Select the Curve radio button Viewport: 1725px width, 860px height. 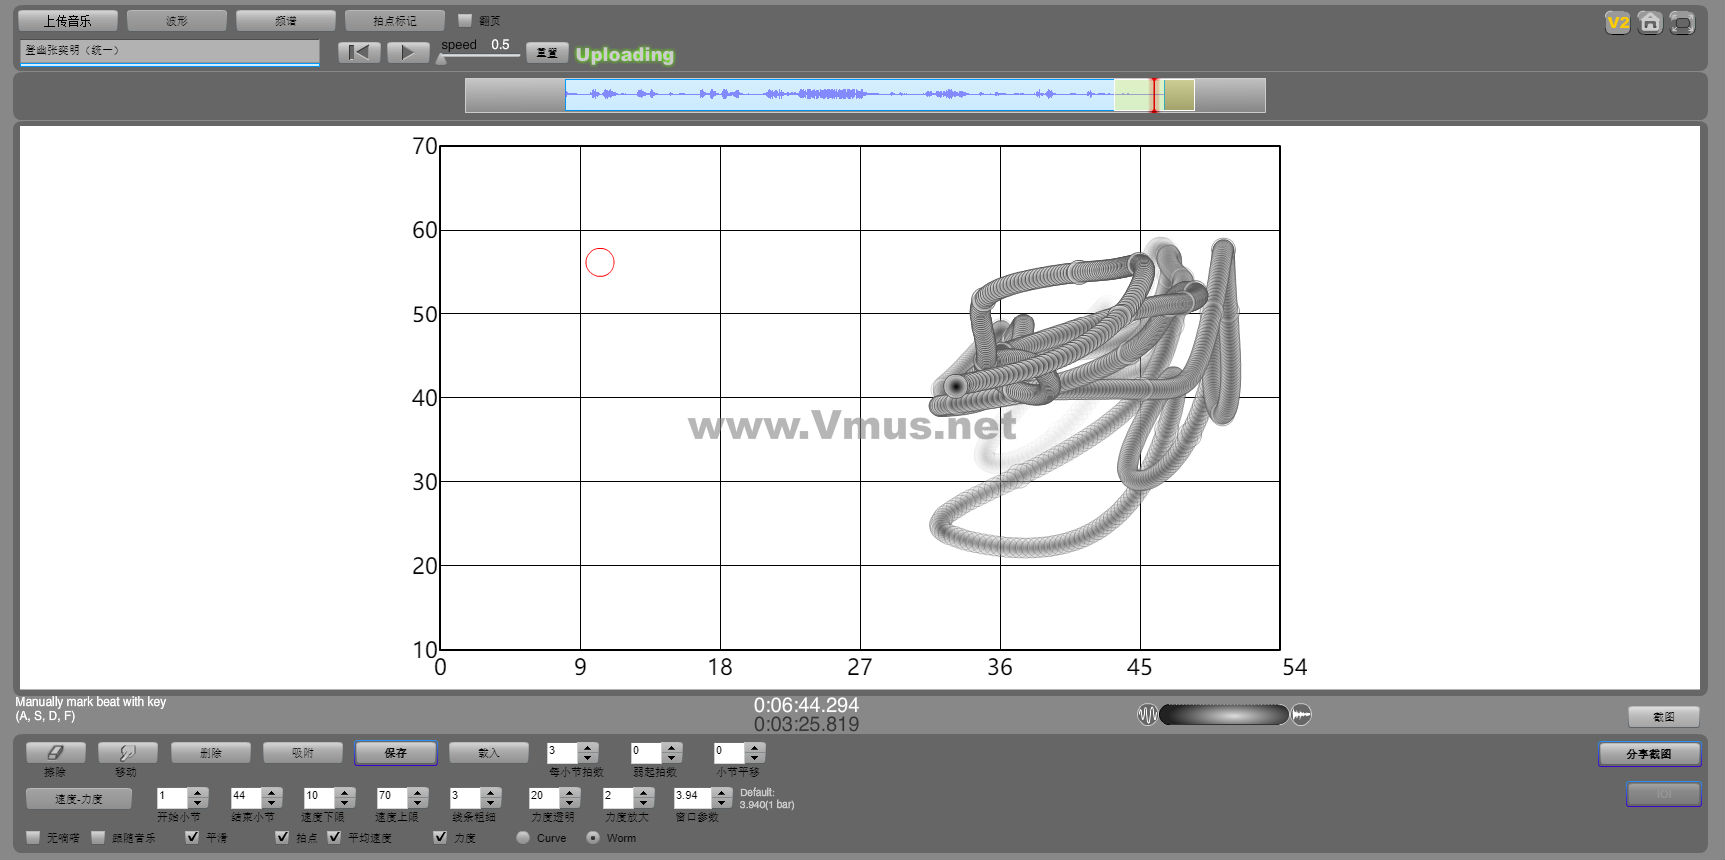[x=523, y=837]
